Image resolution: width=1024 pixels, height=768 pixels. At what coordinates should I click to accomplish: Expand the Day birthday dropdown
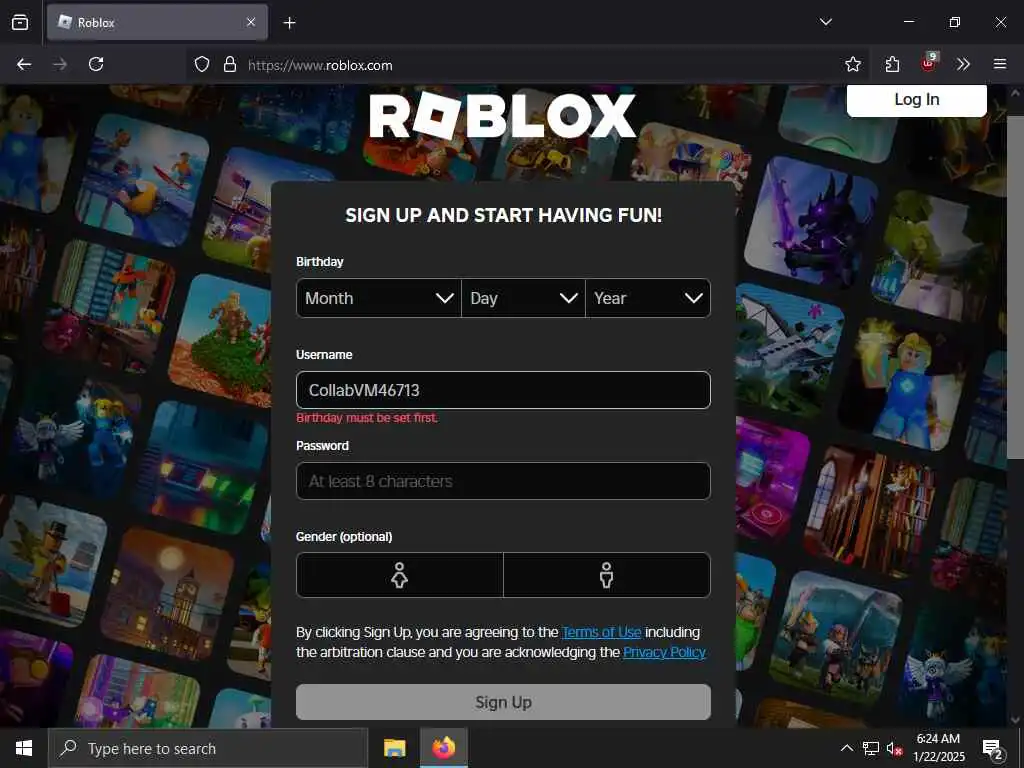pos(523,298)
